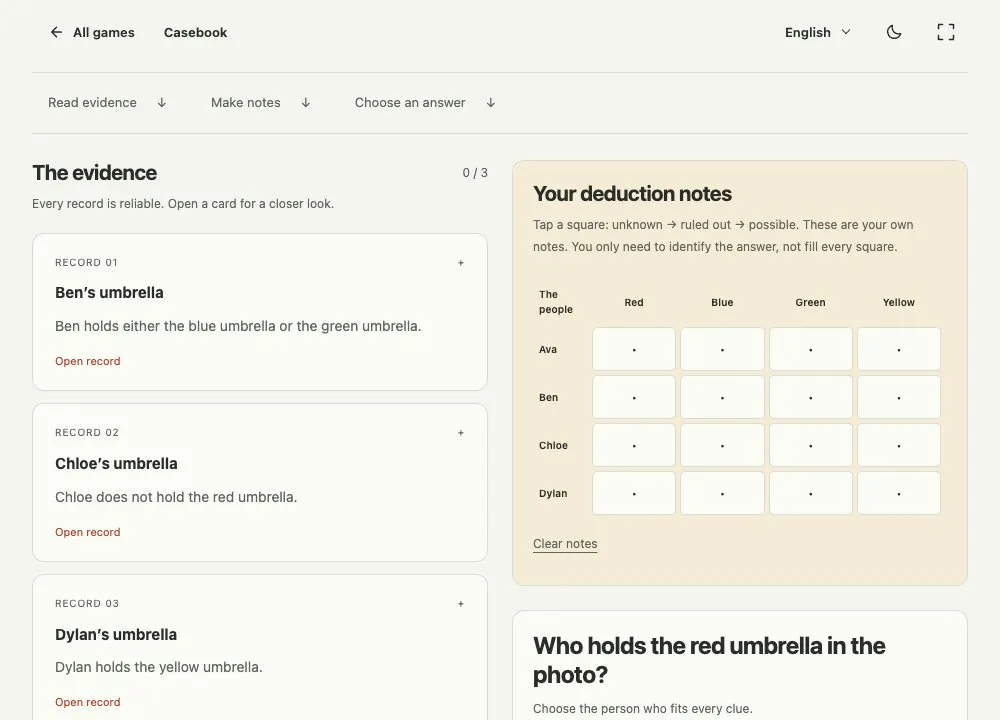Screen dimensions: 1000x720
Task: Toggle the Chloe Green square
Action: (x=811, y=445)
